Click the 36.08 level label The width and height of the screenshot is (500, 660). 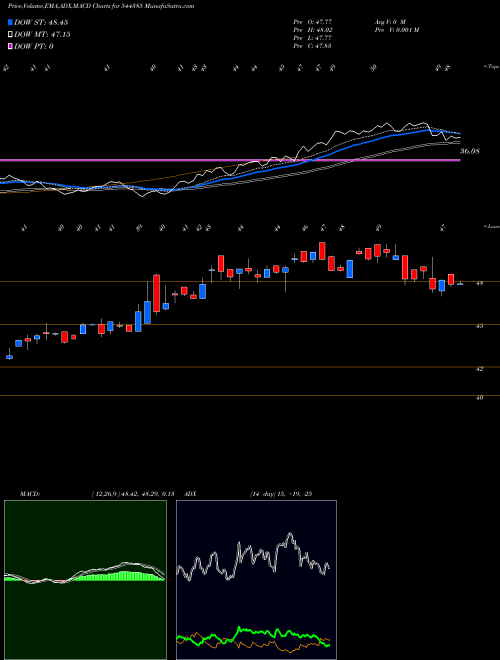(470, 151)
